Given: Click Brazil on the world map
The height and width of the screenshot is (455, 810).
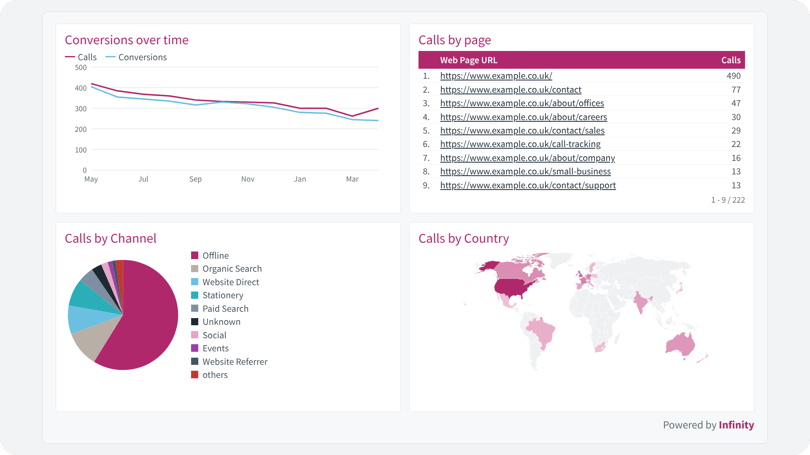Looking at the screenshot, I should tap(542, 332).
